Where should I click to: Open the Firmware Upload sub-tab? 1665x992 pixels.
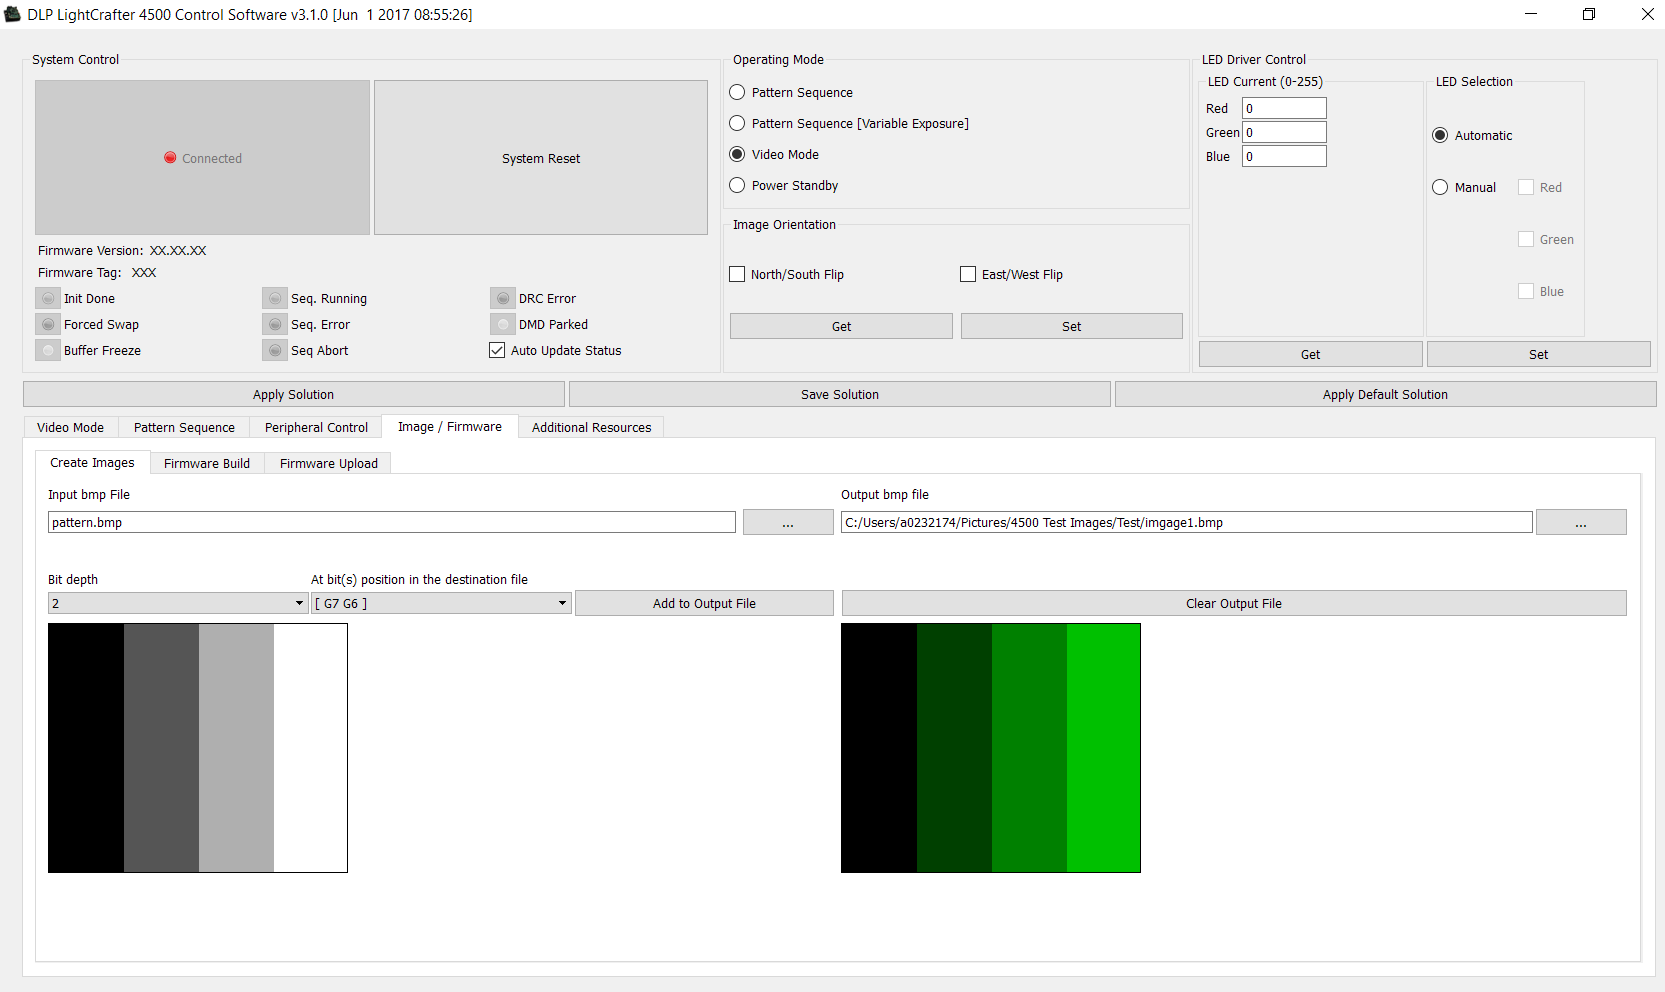329,463
